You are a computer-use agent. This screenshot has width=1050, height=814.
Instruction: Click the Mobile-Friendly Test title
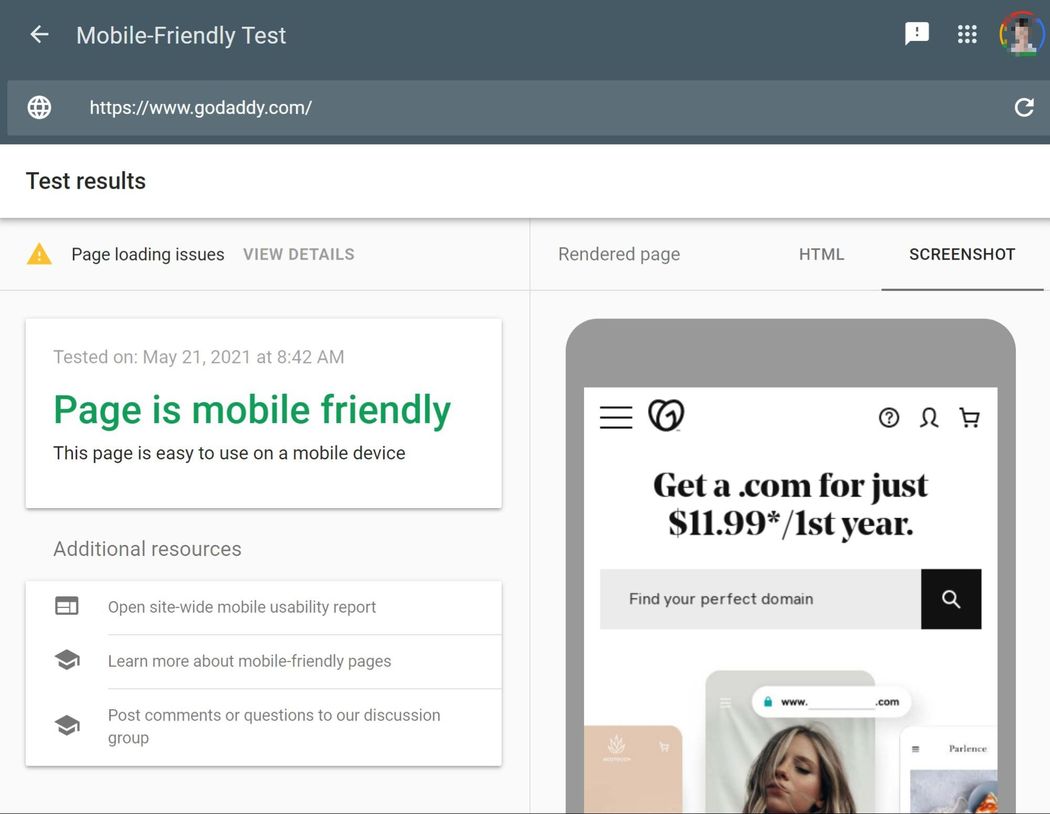click(181, 35)
